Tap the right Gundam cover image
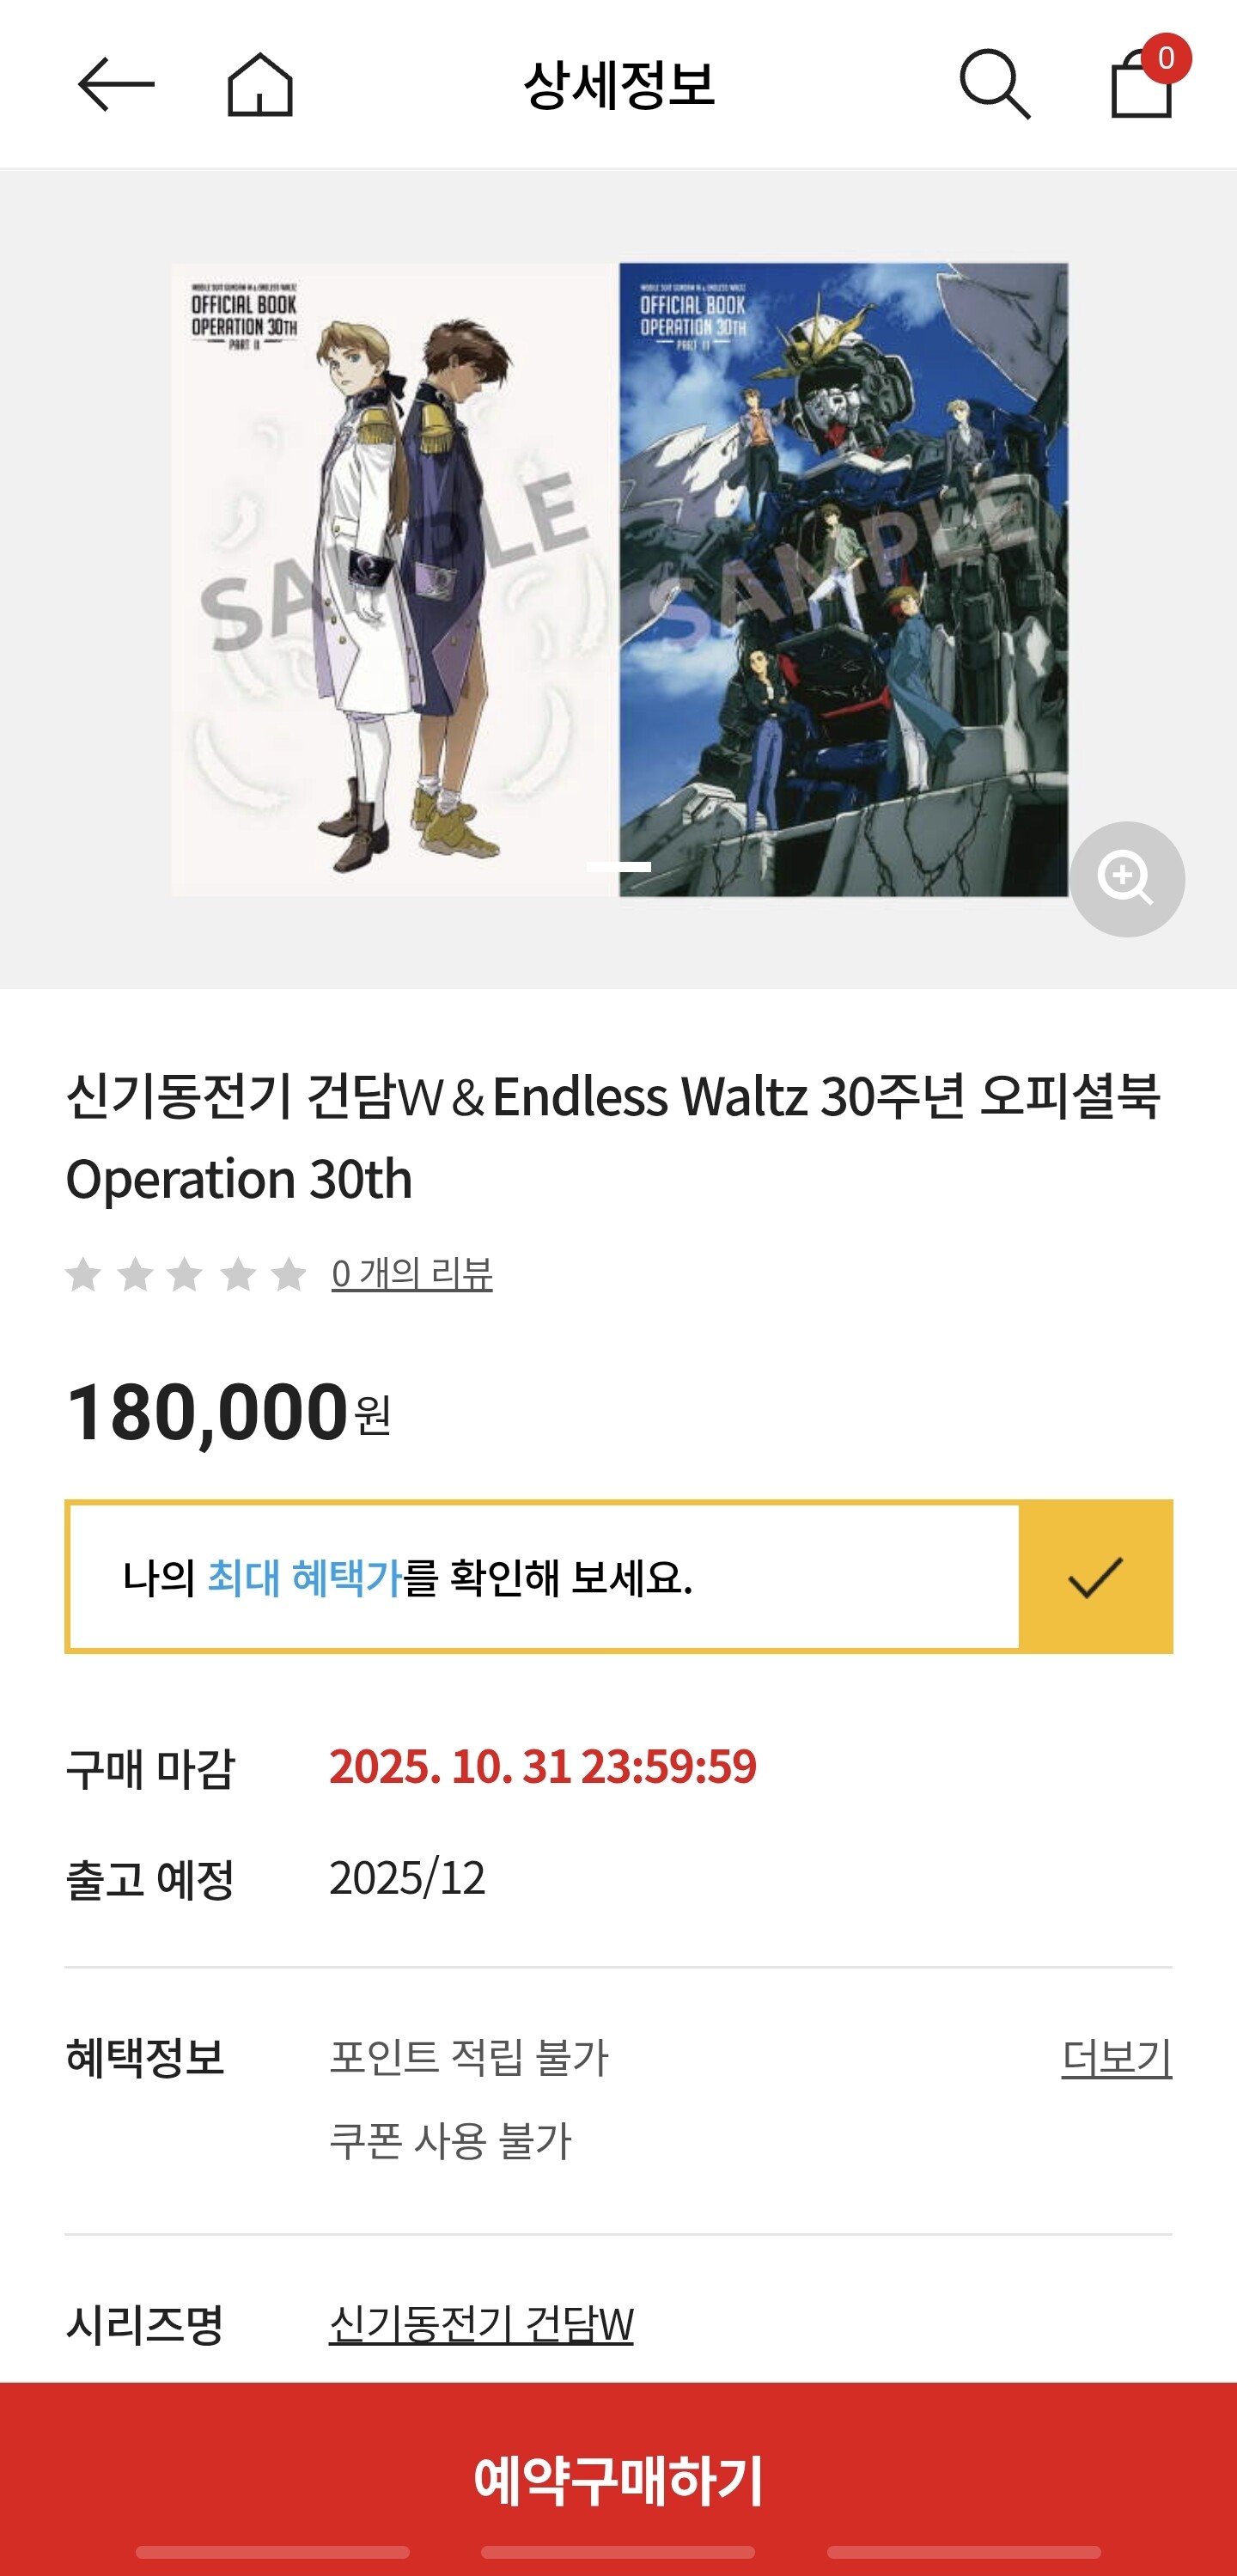 tap(843, 580)
